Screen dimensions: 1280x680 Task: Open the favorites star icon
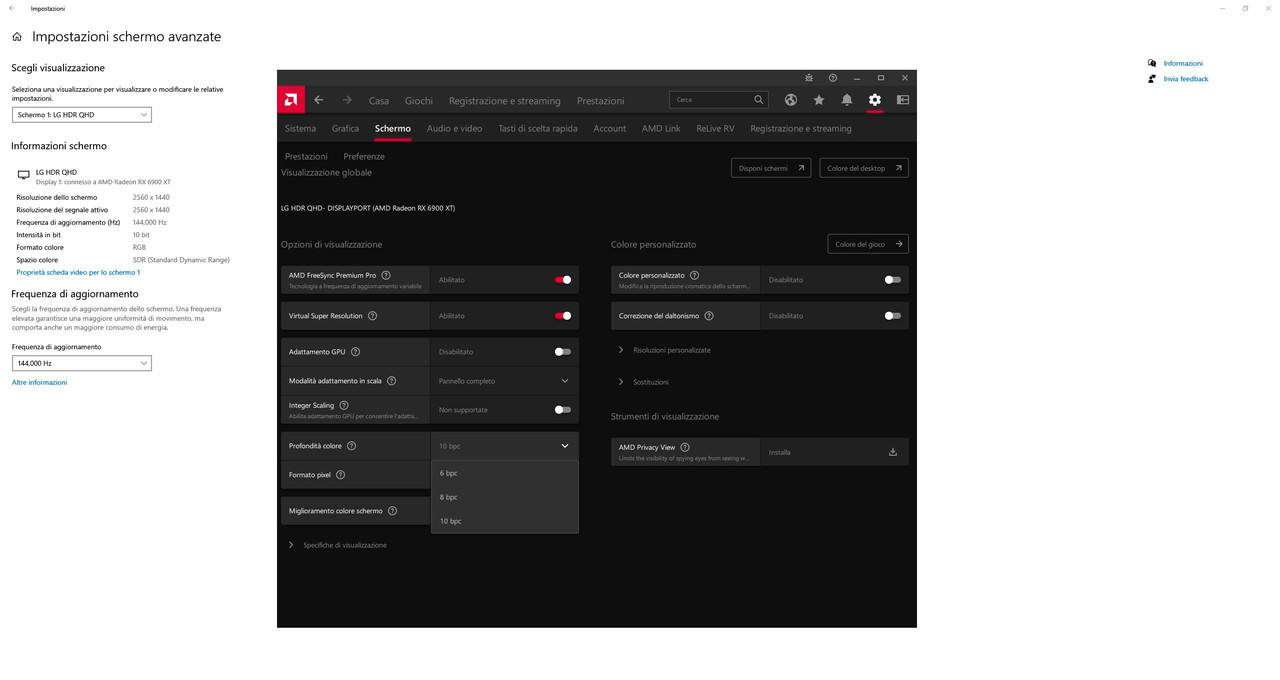point(819,100)
